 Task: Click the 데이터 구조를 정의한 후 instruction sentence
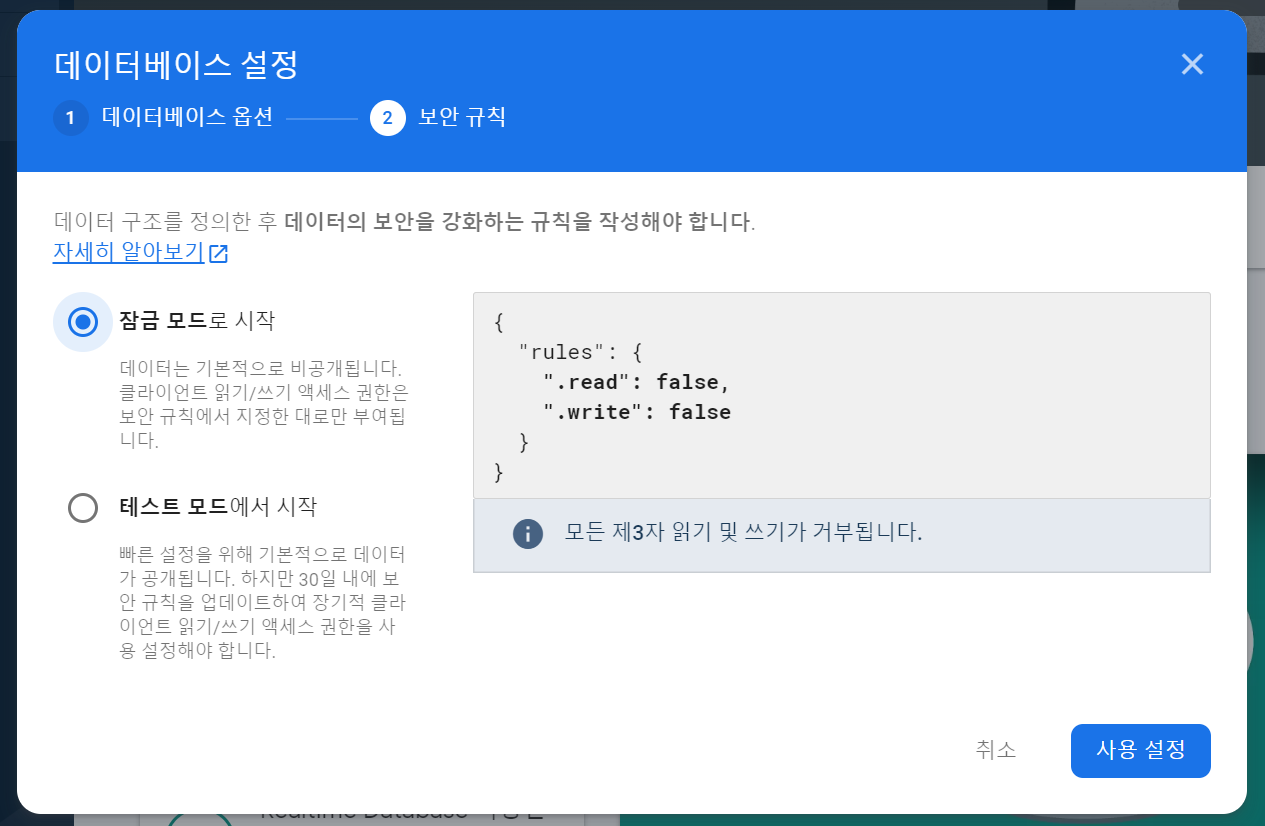[x=404, y=221]
